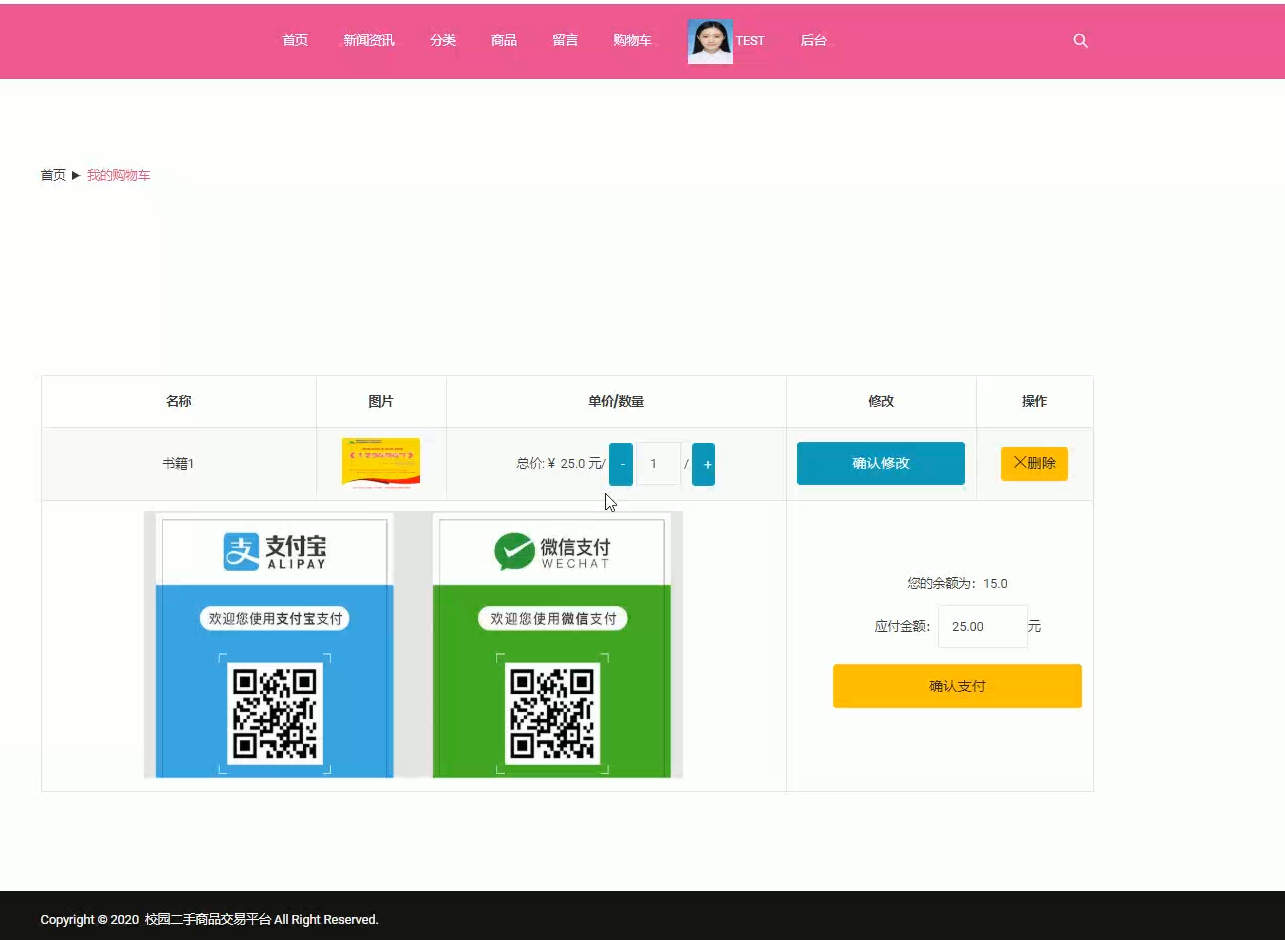Click the 书籍1 name cell
Viewport: 1285px width, 940px height.
(178, 464)
